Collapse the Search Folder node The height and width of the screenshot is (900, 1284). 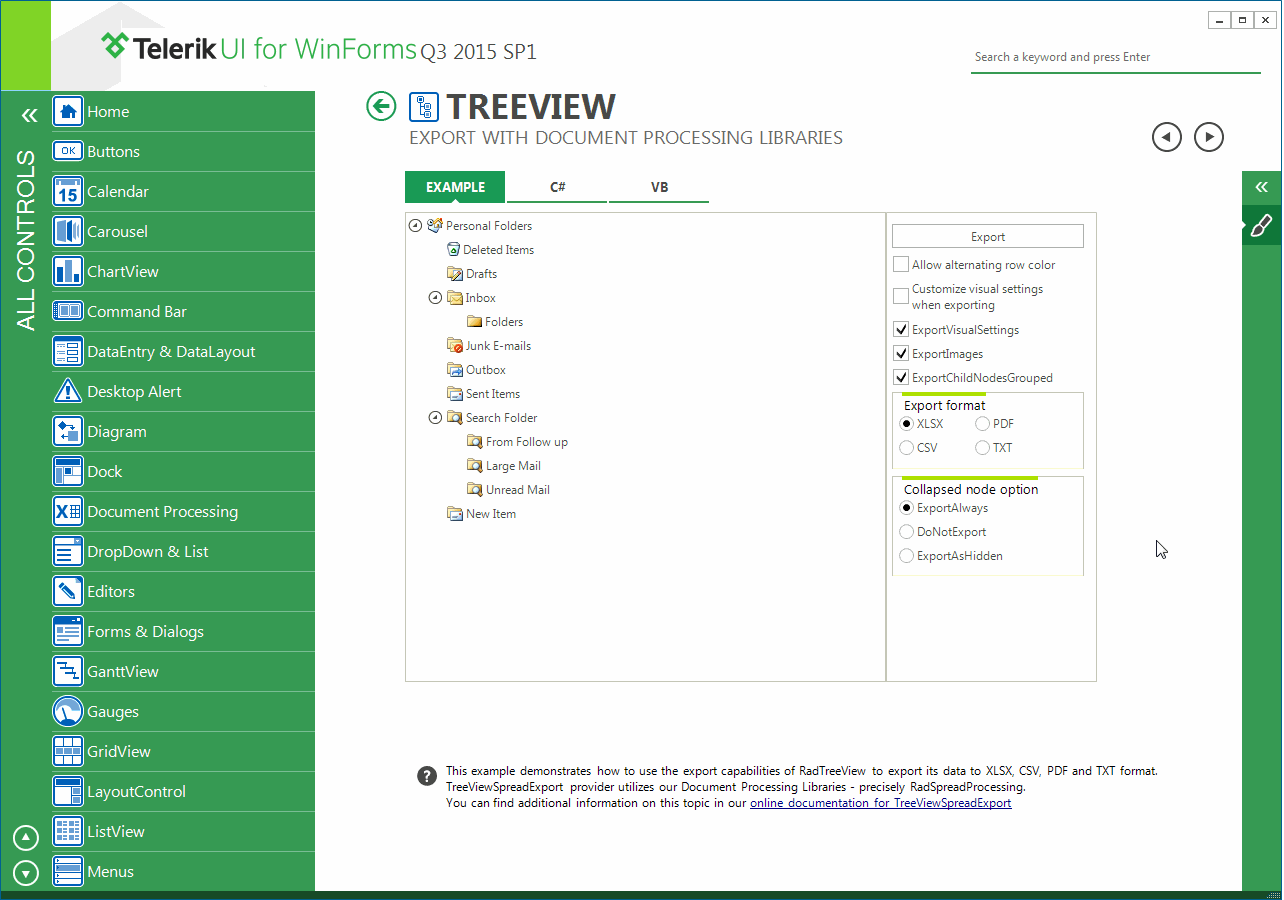pos(435,418)
